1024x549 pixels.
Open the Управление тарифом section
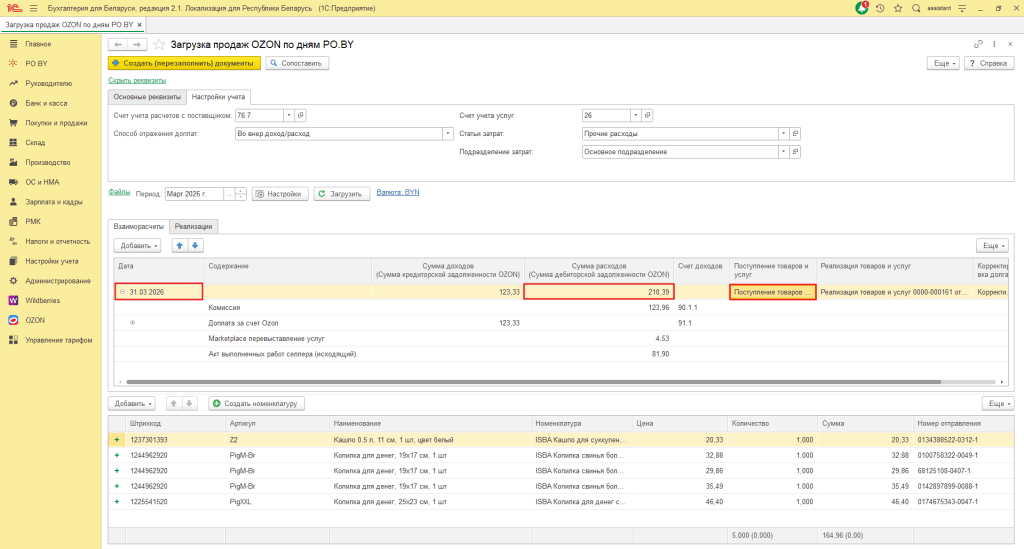59,340
